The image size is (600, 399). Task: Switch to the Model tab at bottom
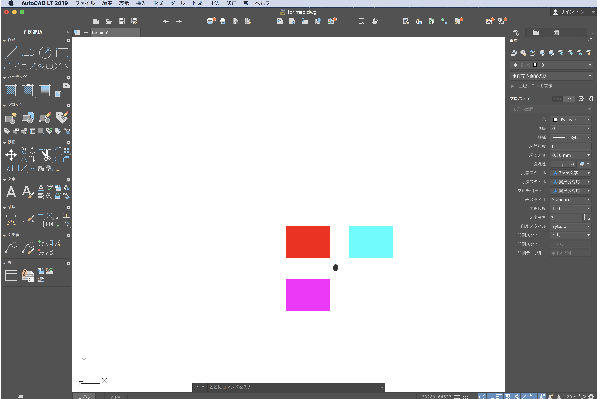(85, 396)
